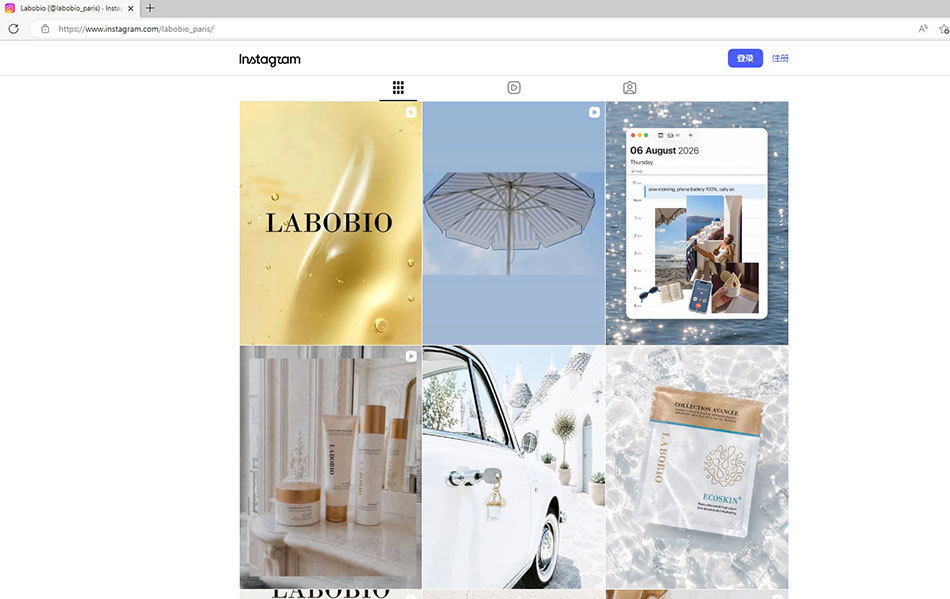Screen dimensions: 950x599
Task: Switch to the Reels tab
Action: click(x=514, y=88)
